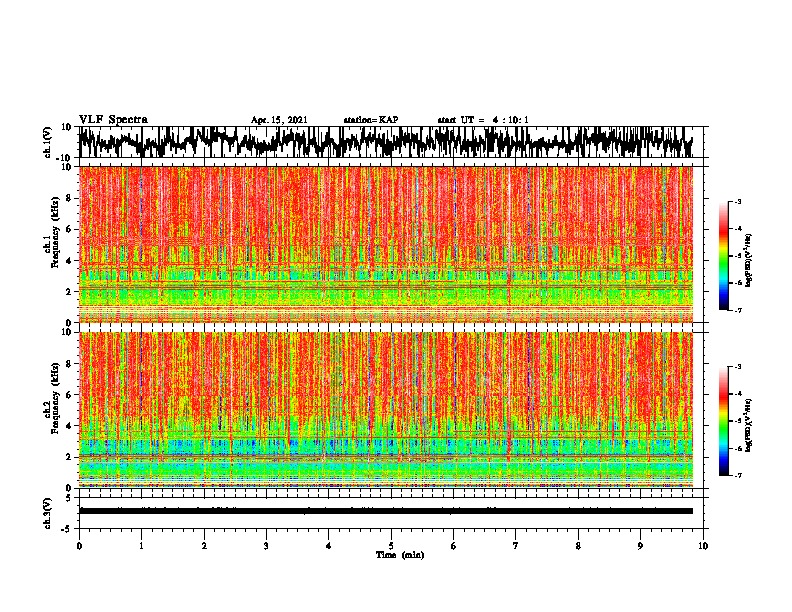
Task: Click the 'station=KAP' label
Action: (371, 120)
